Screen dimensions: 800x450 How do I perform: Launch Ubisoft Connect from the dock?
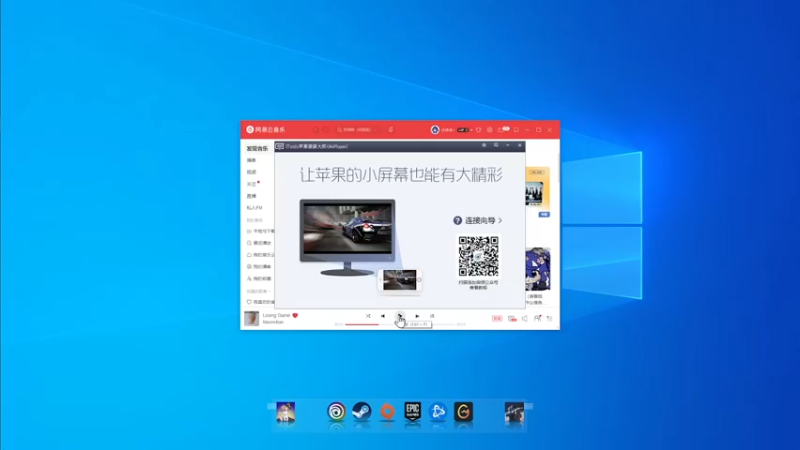(336, 412)
